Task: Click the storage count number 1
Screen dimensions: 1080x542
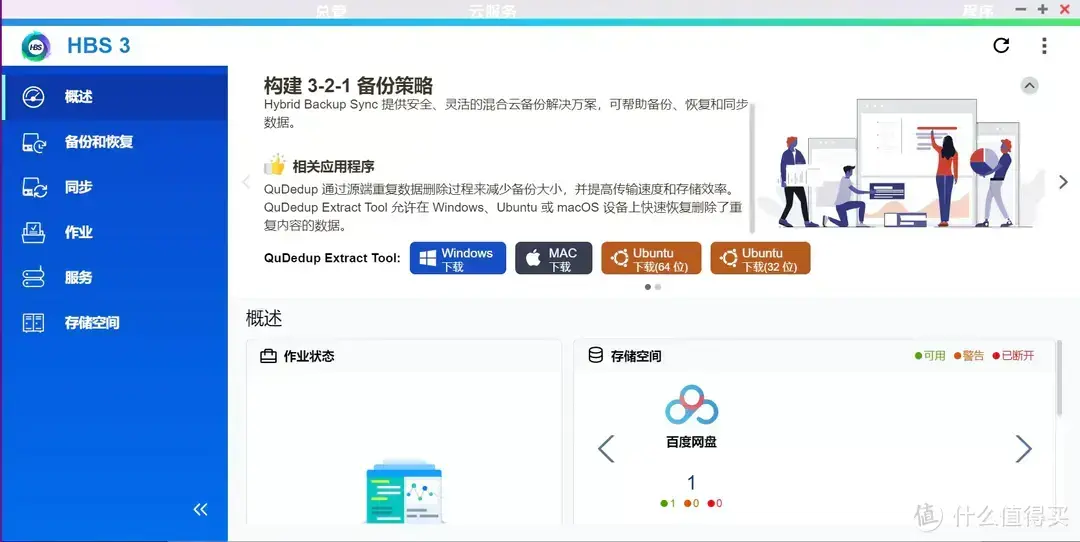Action: (692, 483)
